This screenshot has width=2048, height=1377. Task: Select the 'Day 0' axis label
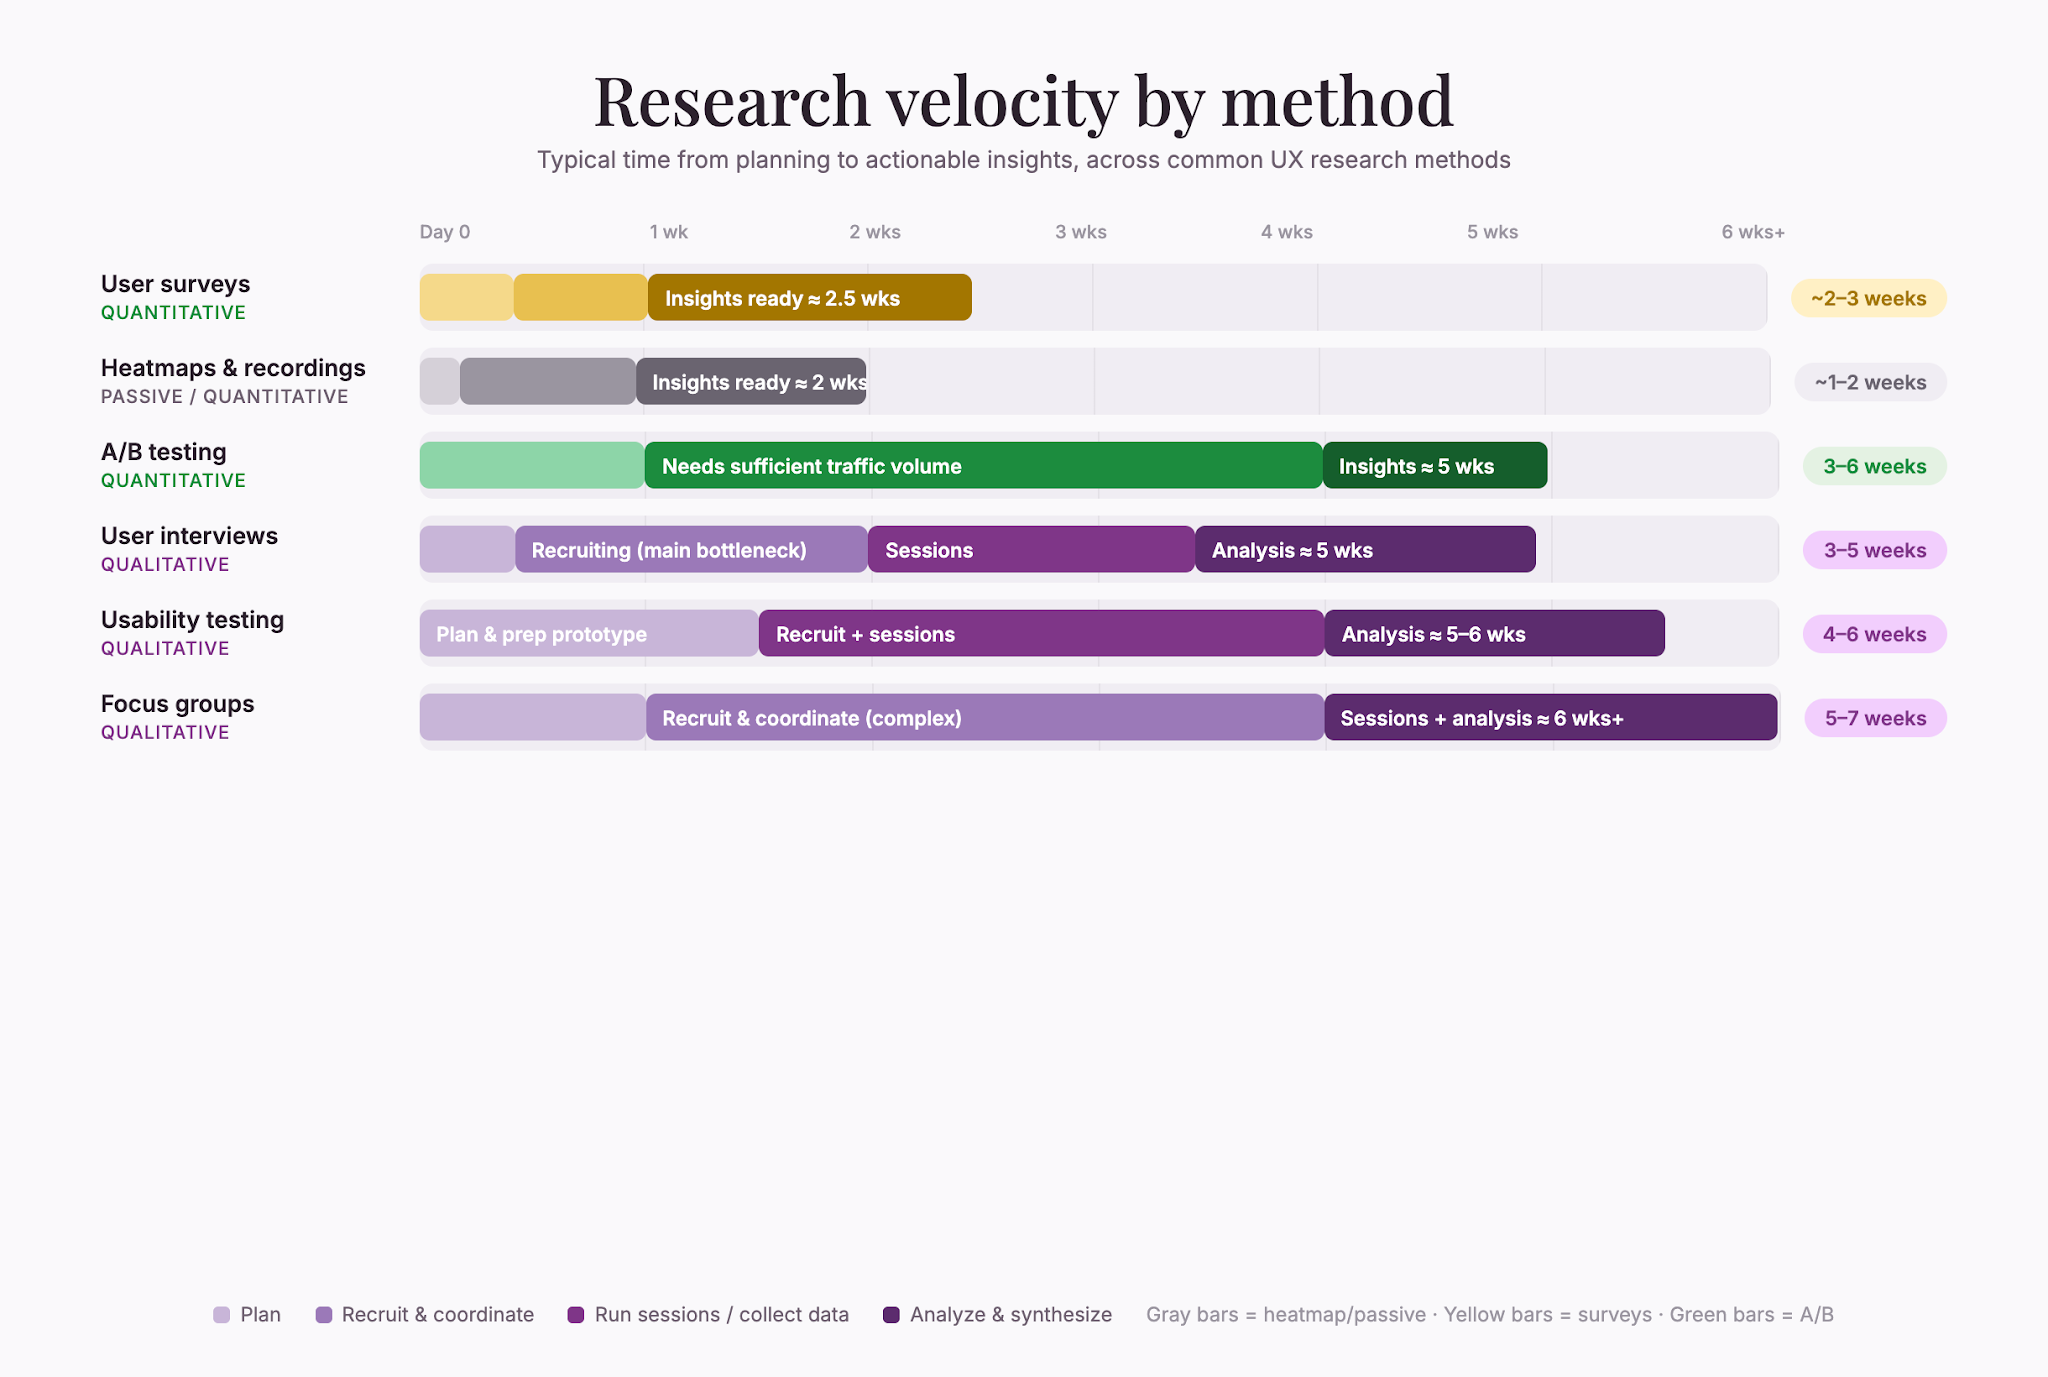445,232
